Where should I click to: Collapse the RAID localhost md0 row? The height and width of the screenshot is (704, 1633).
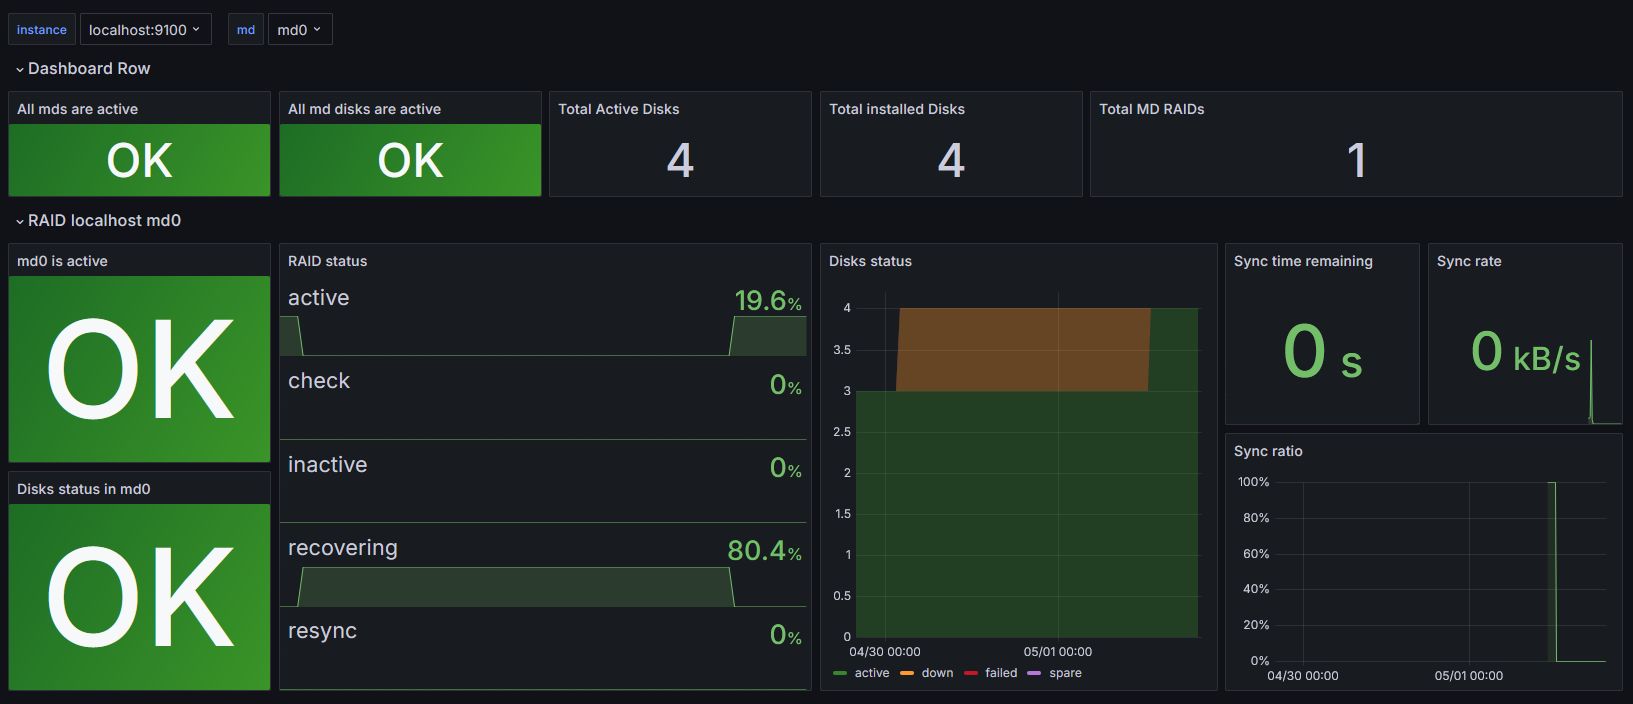(x=19, y=221)
